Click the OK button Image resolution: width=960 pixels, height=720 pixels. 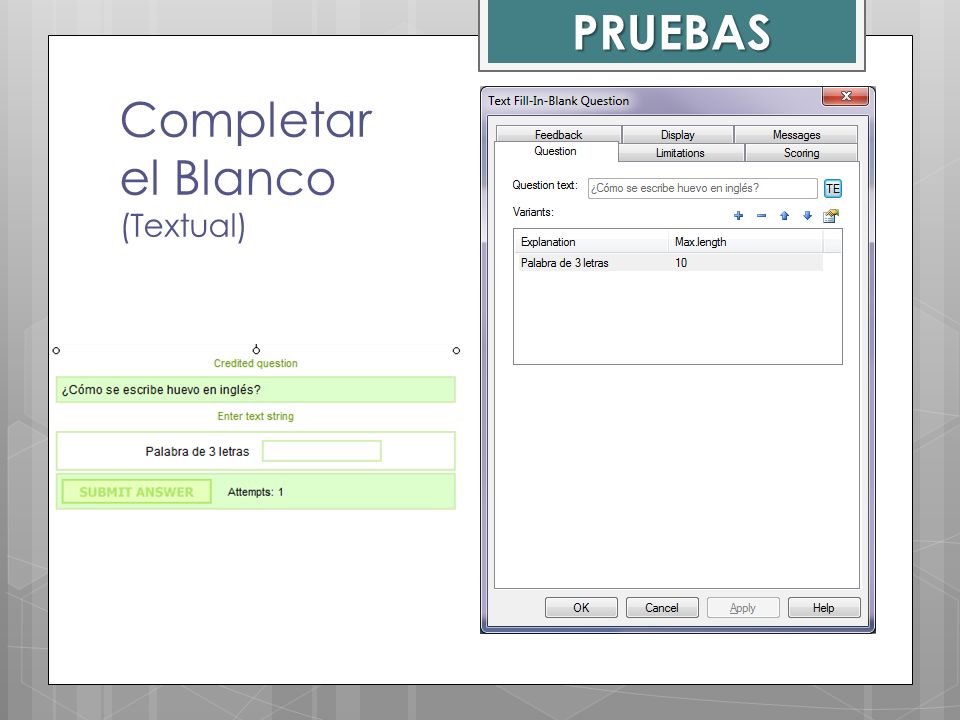point(581,607)
